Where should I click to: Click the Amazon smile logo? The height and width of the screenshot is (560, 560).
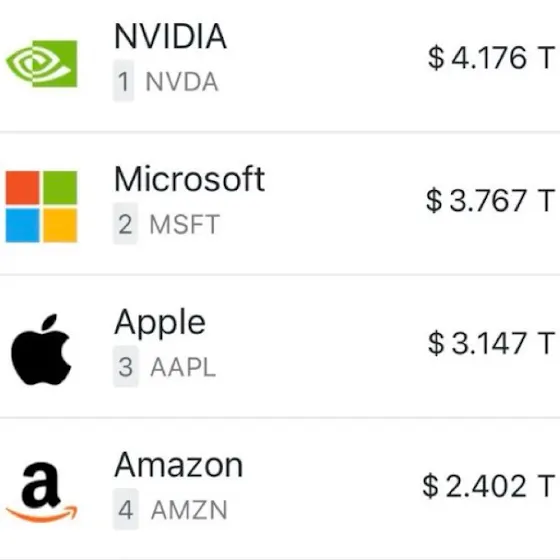pos(41,492)
